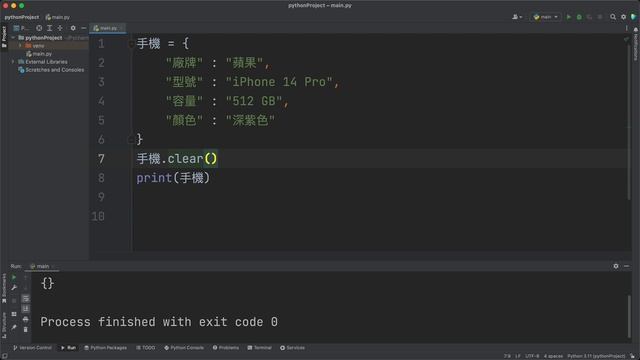Select main.py in the project tree
640x360 pixels.
[39, 54]
